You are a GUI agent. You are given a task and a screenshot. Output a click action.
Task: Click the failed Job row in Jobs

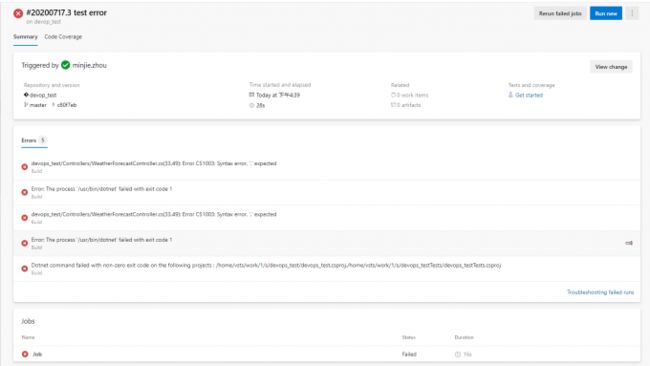(x=327, y=354)
